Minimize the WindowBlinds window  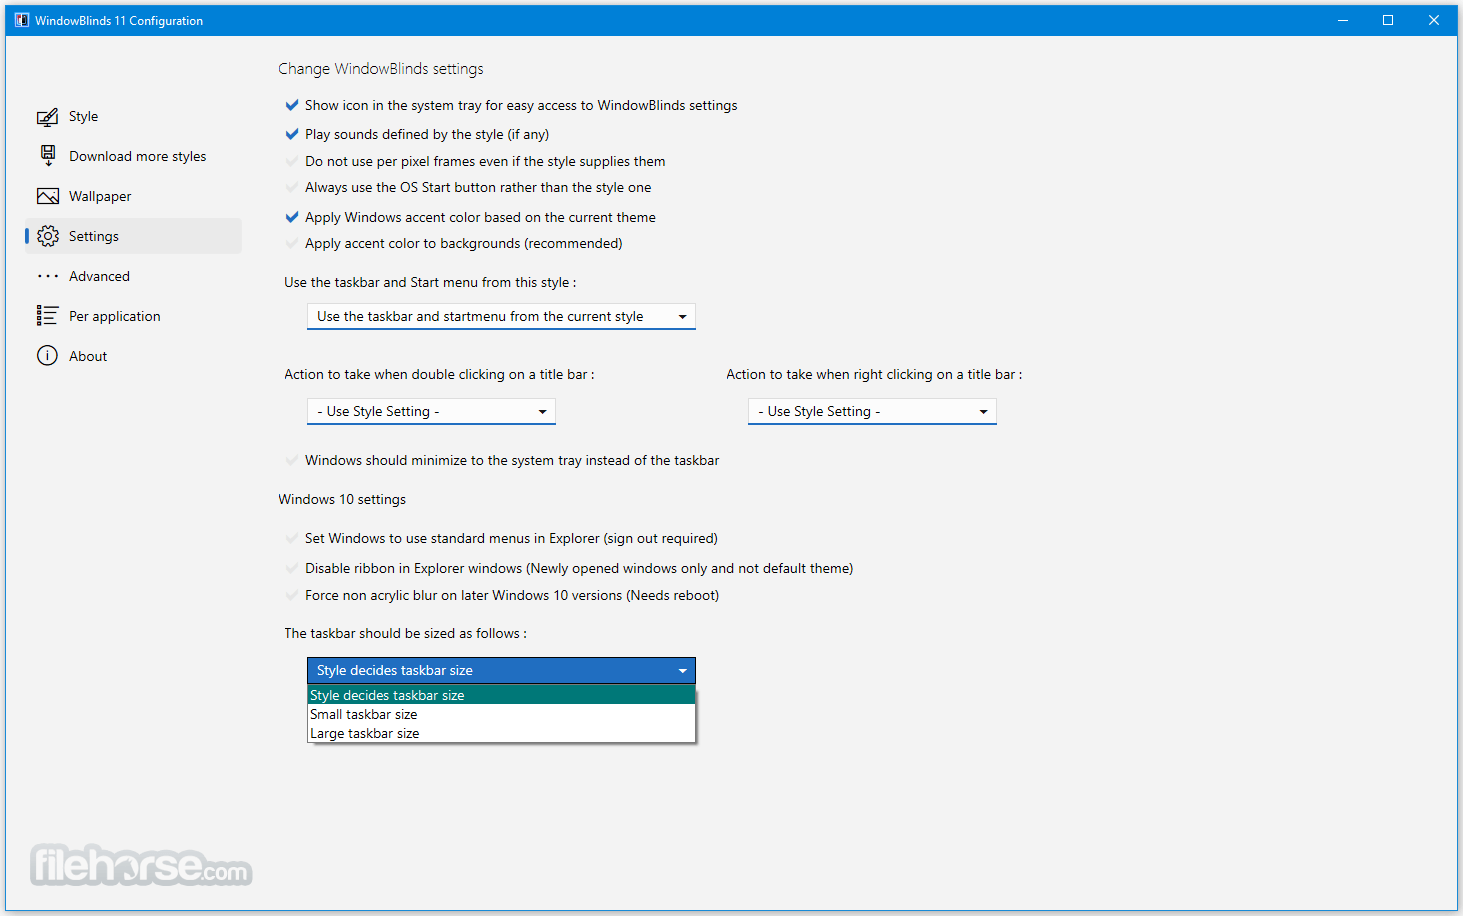1343,20
